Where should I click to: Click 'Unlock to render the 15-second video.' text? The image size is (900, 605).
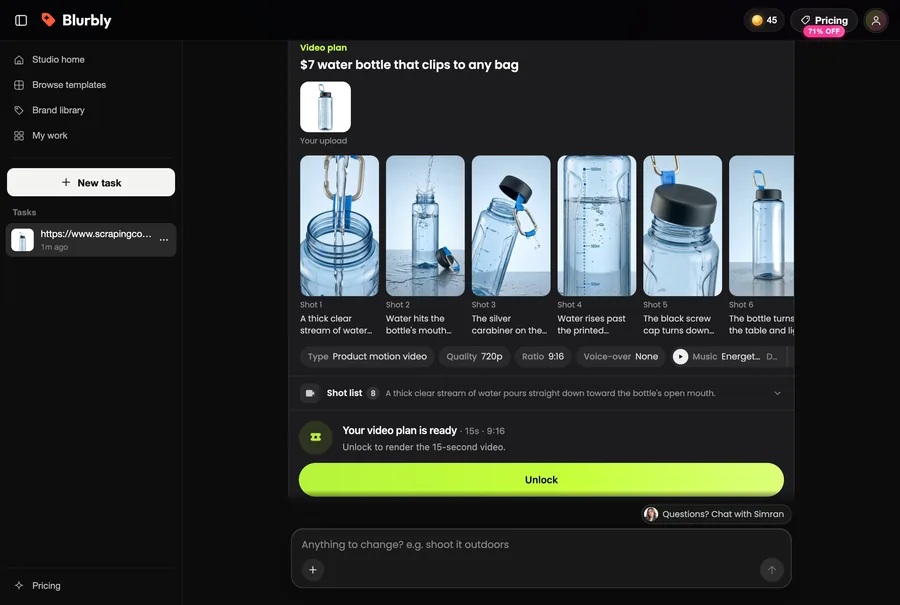coord(424,447)
